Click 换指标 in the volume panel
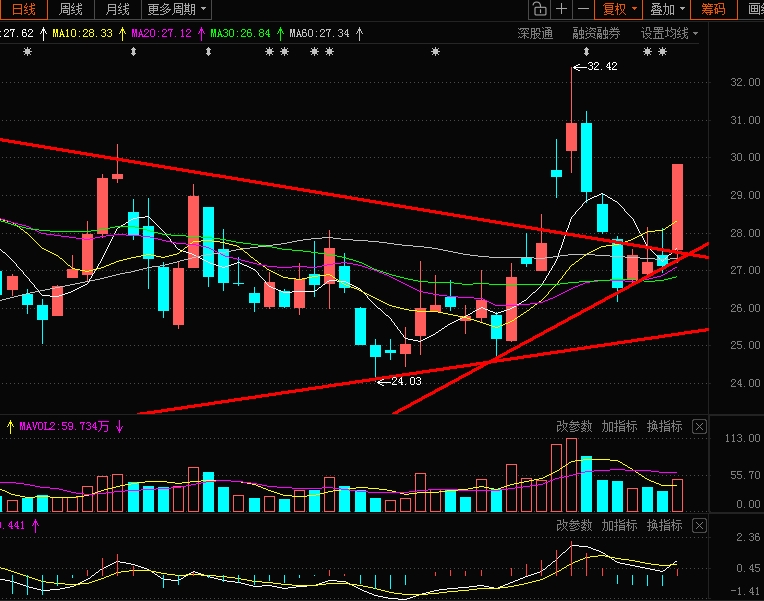 pyautogui.click(x=665, y=427)
